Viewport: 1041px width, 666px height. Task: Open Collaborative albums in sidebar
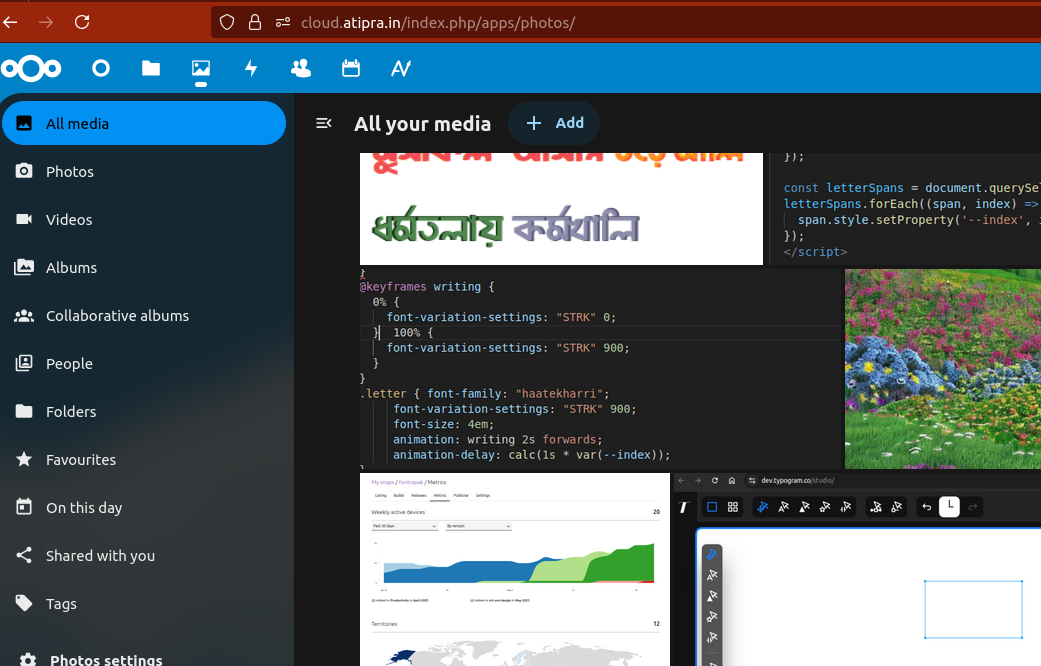(144, 315)
